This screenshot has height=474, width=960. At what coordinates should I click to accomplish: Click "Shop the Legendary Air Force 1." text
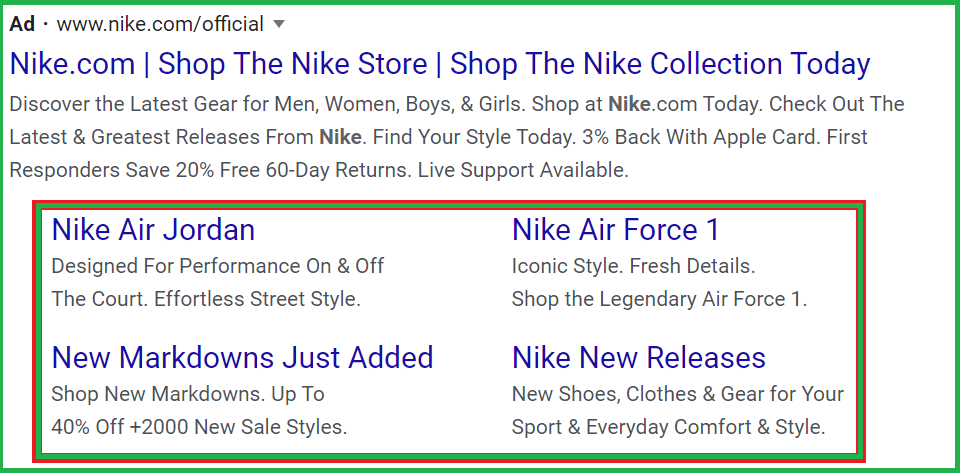(x=659, y=299)
